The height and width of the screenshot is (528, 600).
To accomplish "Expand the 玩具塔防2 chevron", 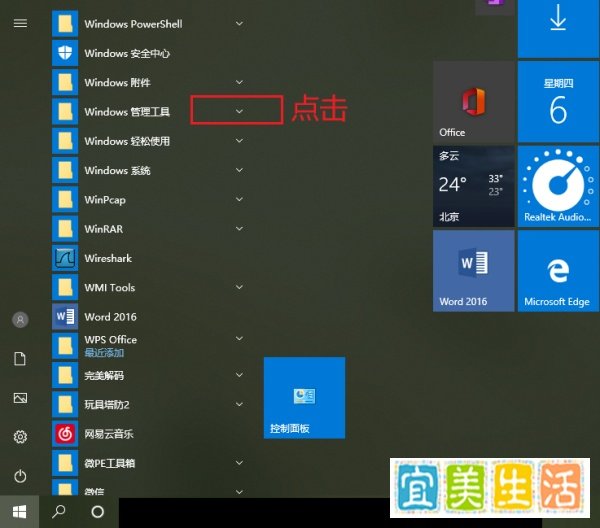I will 239,404.
